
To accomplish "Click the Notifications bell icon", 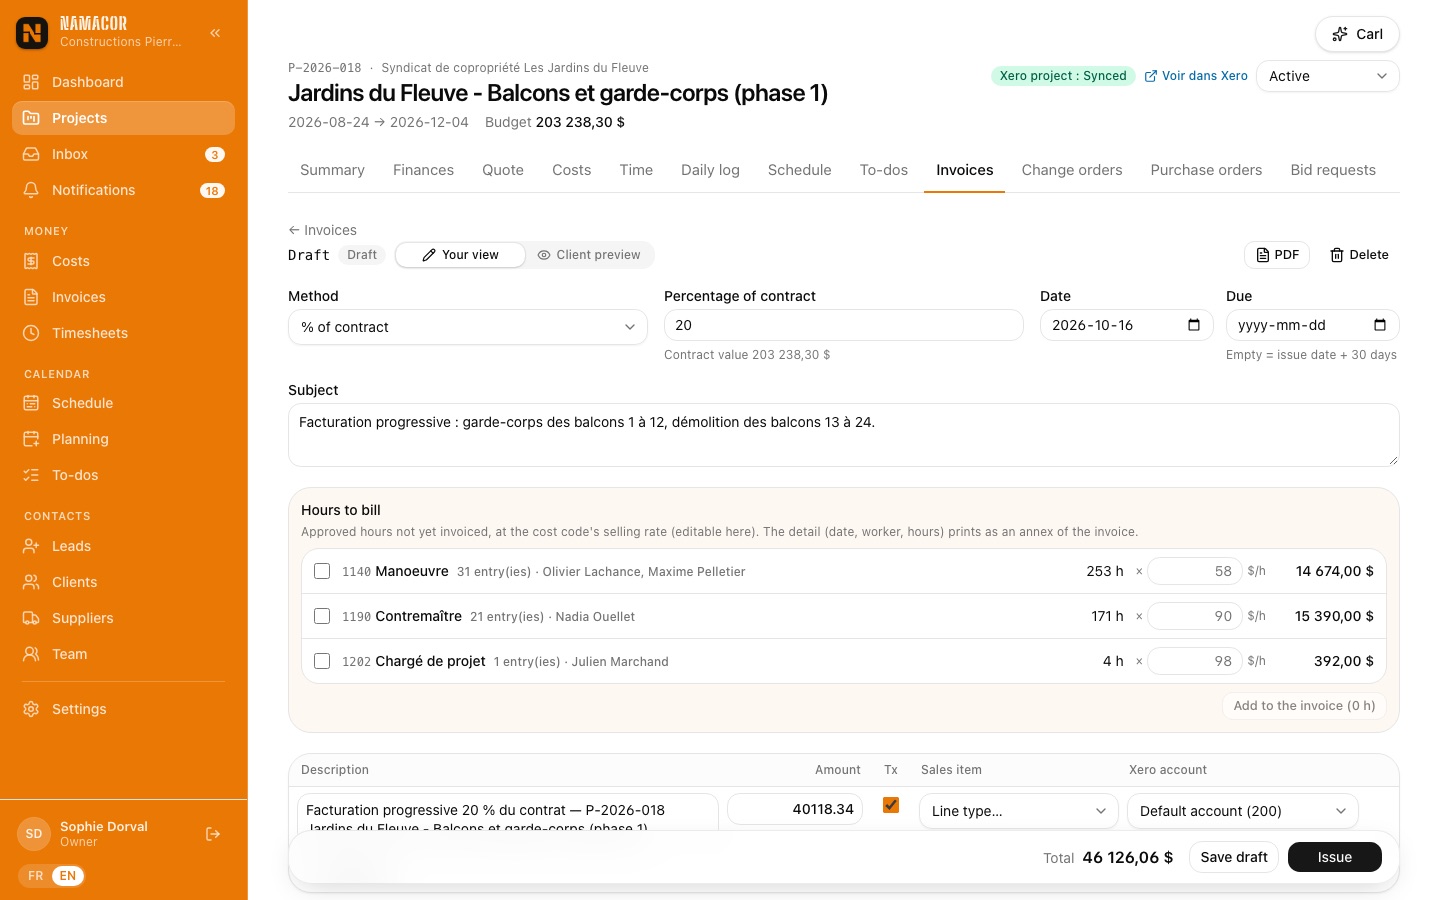I will coord(31,190).
